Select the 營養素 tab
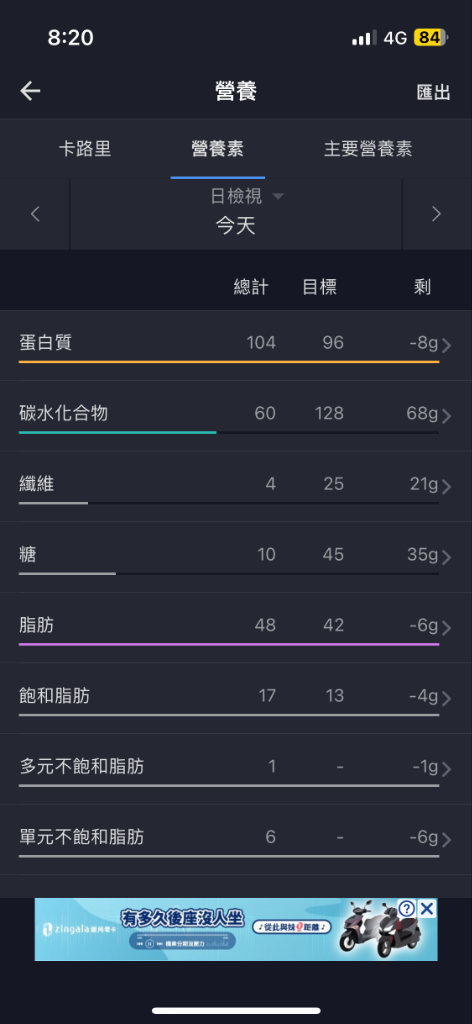This screenshot has width=472, height=1024. 217,148
